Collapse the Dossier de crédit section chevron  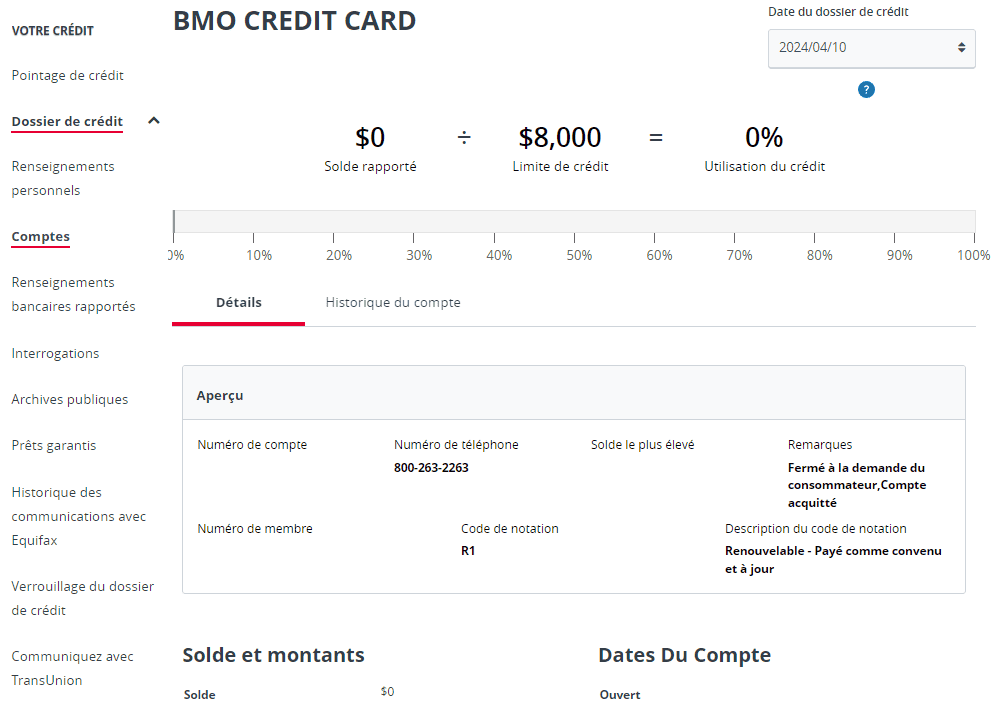click(153, 118)
